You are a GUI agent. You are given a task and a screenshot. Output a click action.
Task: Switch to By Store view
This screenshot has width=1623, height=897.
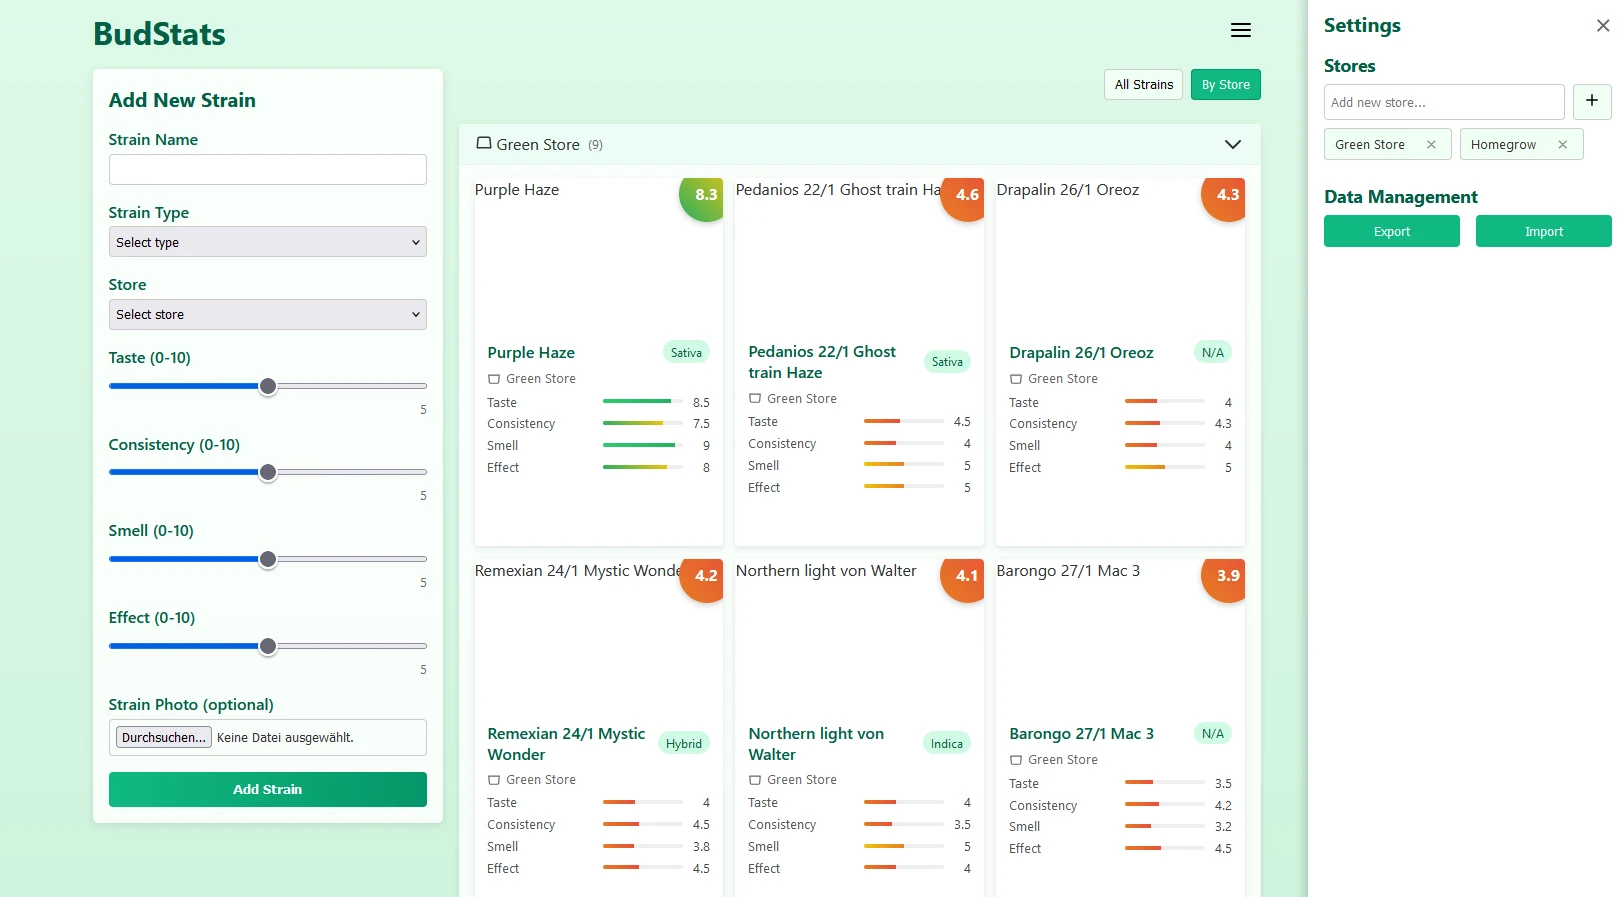[1226, 85]
